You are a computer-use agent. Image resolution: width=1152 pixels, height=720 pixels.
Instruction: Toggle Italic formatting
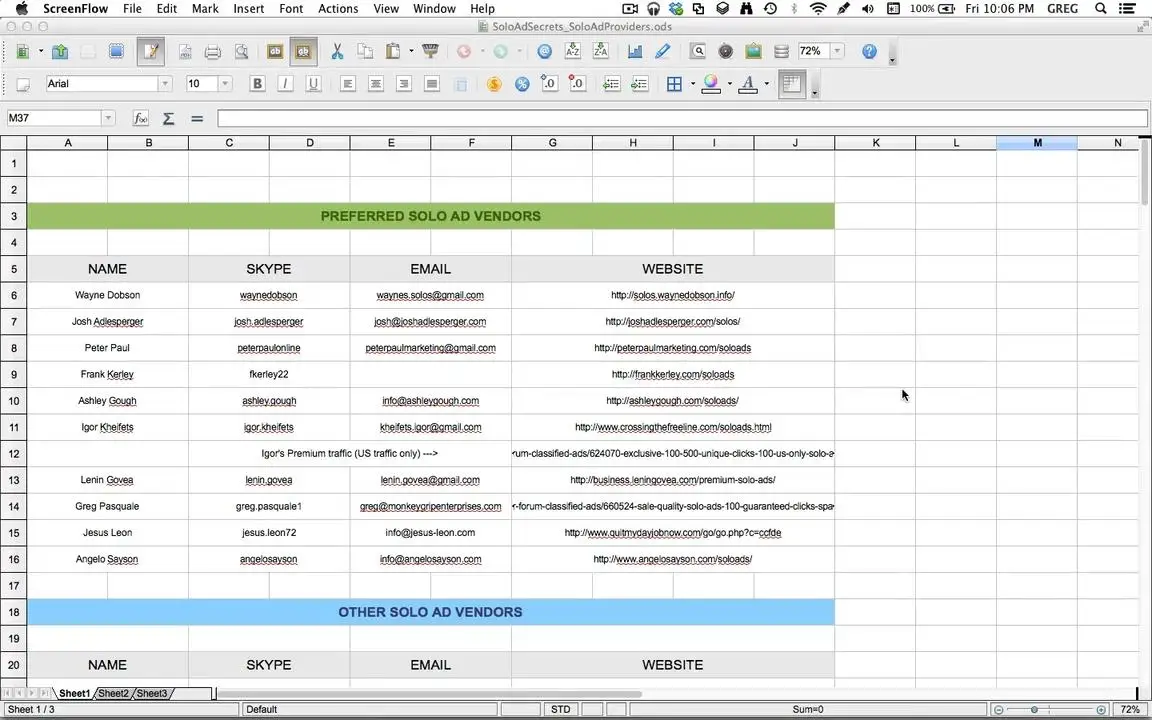pos(285,84)
